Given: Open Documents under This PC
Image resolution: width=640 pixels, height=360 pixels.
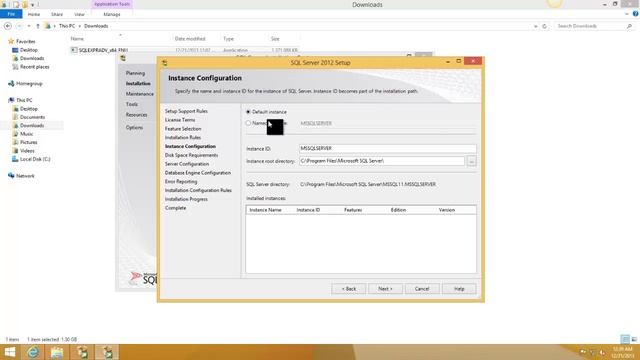Looking at the screenshot, I should coord(32,117).
